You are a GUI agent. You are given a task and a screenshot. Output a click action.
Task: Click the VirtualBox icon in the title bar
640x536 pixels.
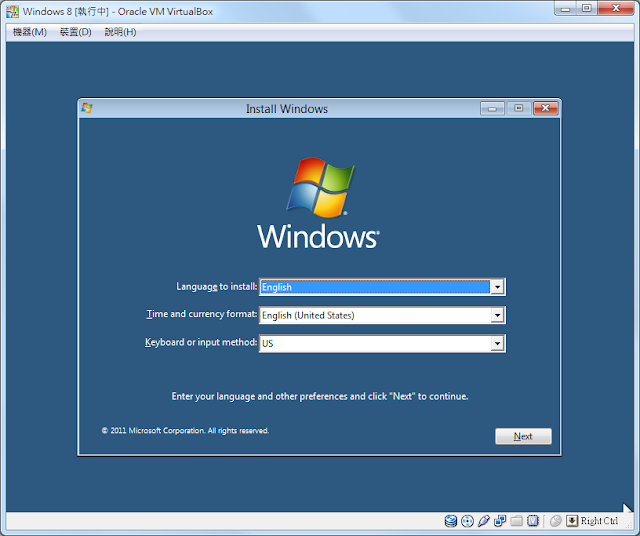[12, 11]
